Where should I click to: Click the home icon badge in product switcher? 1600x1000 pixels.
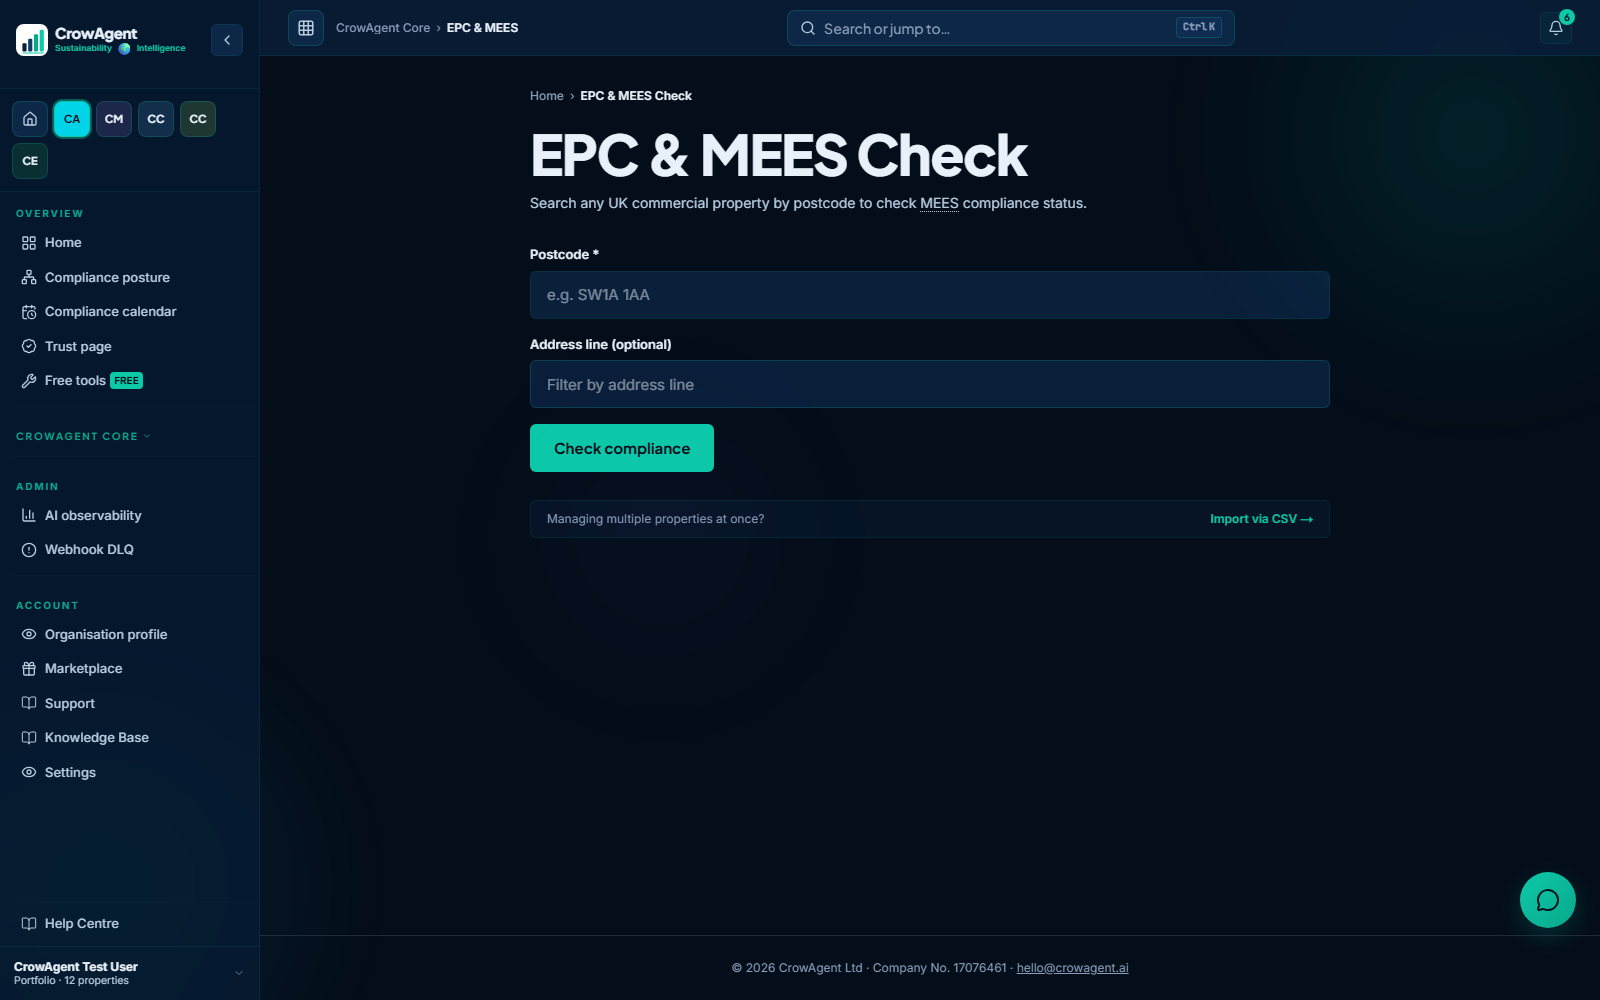tap(30, 119)
